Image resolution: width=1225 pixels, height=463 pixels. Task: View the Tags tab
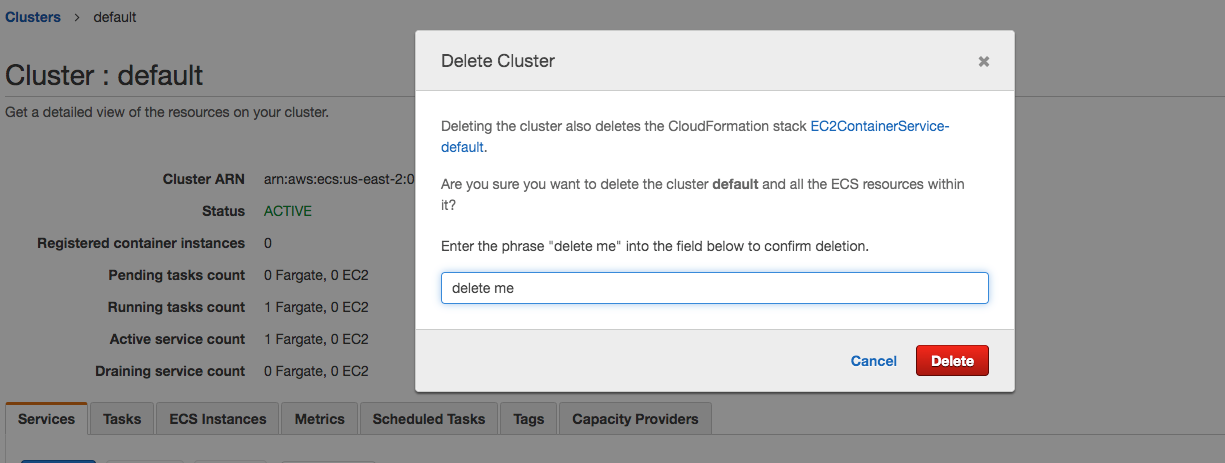tap(529, 419)
